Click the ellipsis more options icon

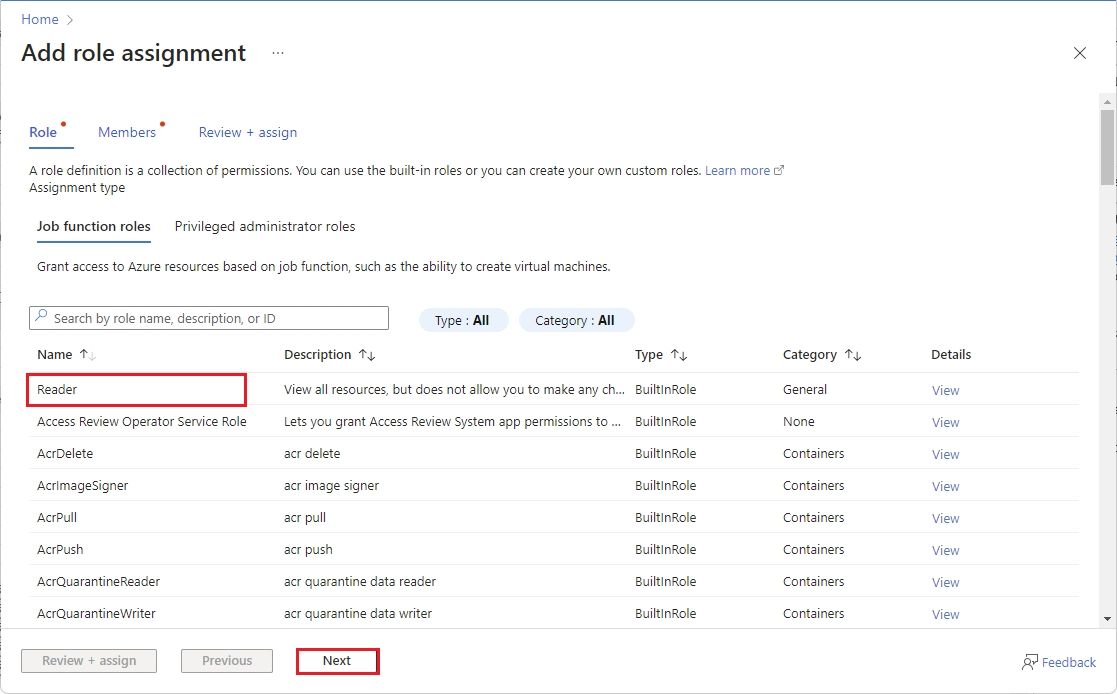coord(278,53)
